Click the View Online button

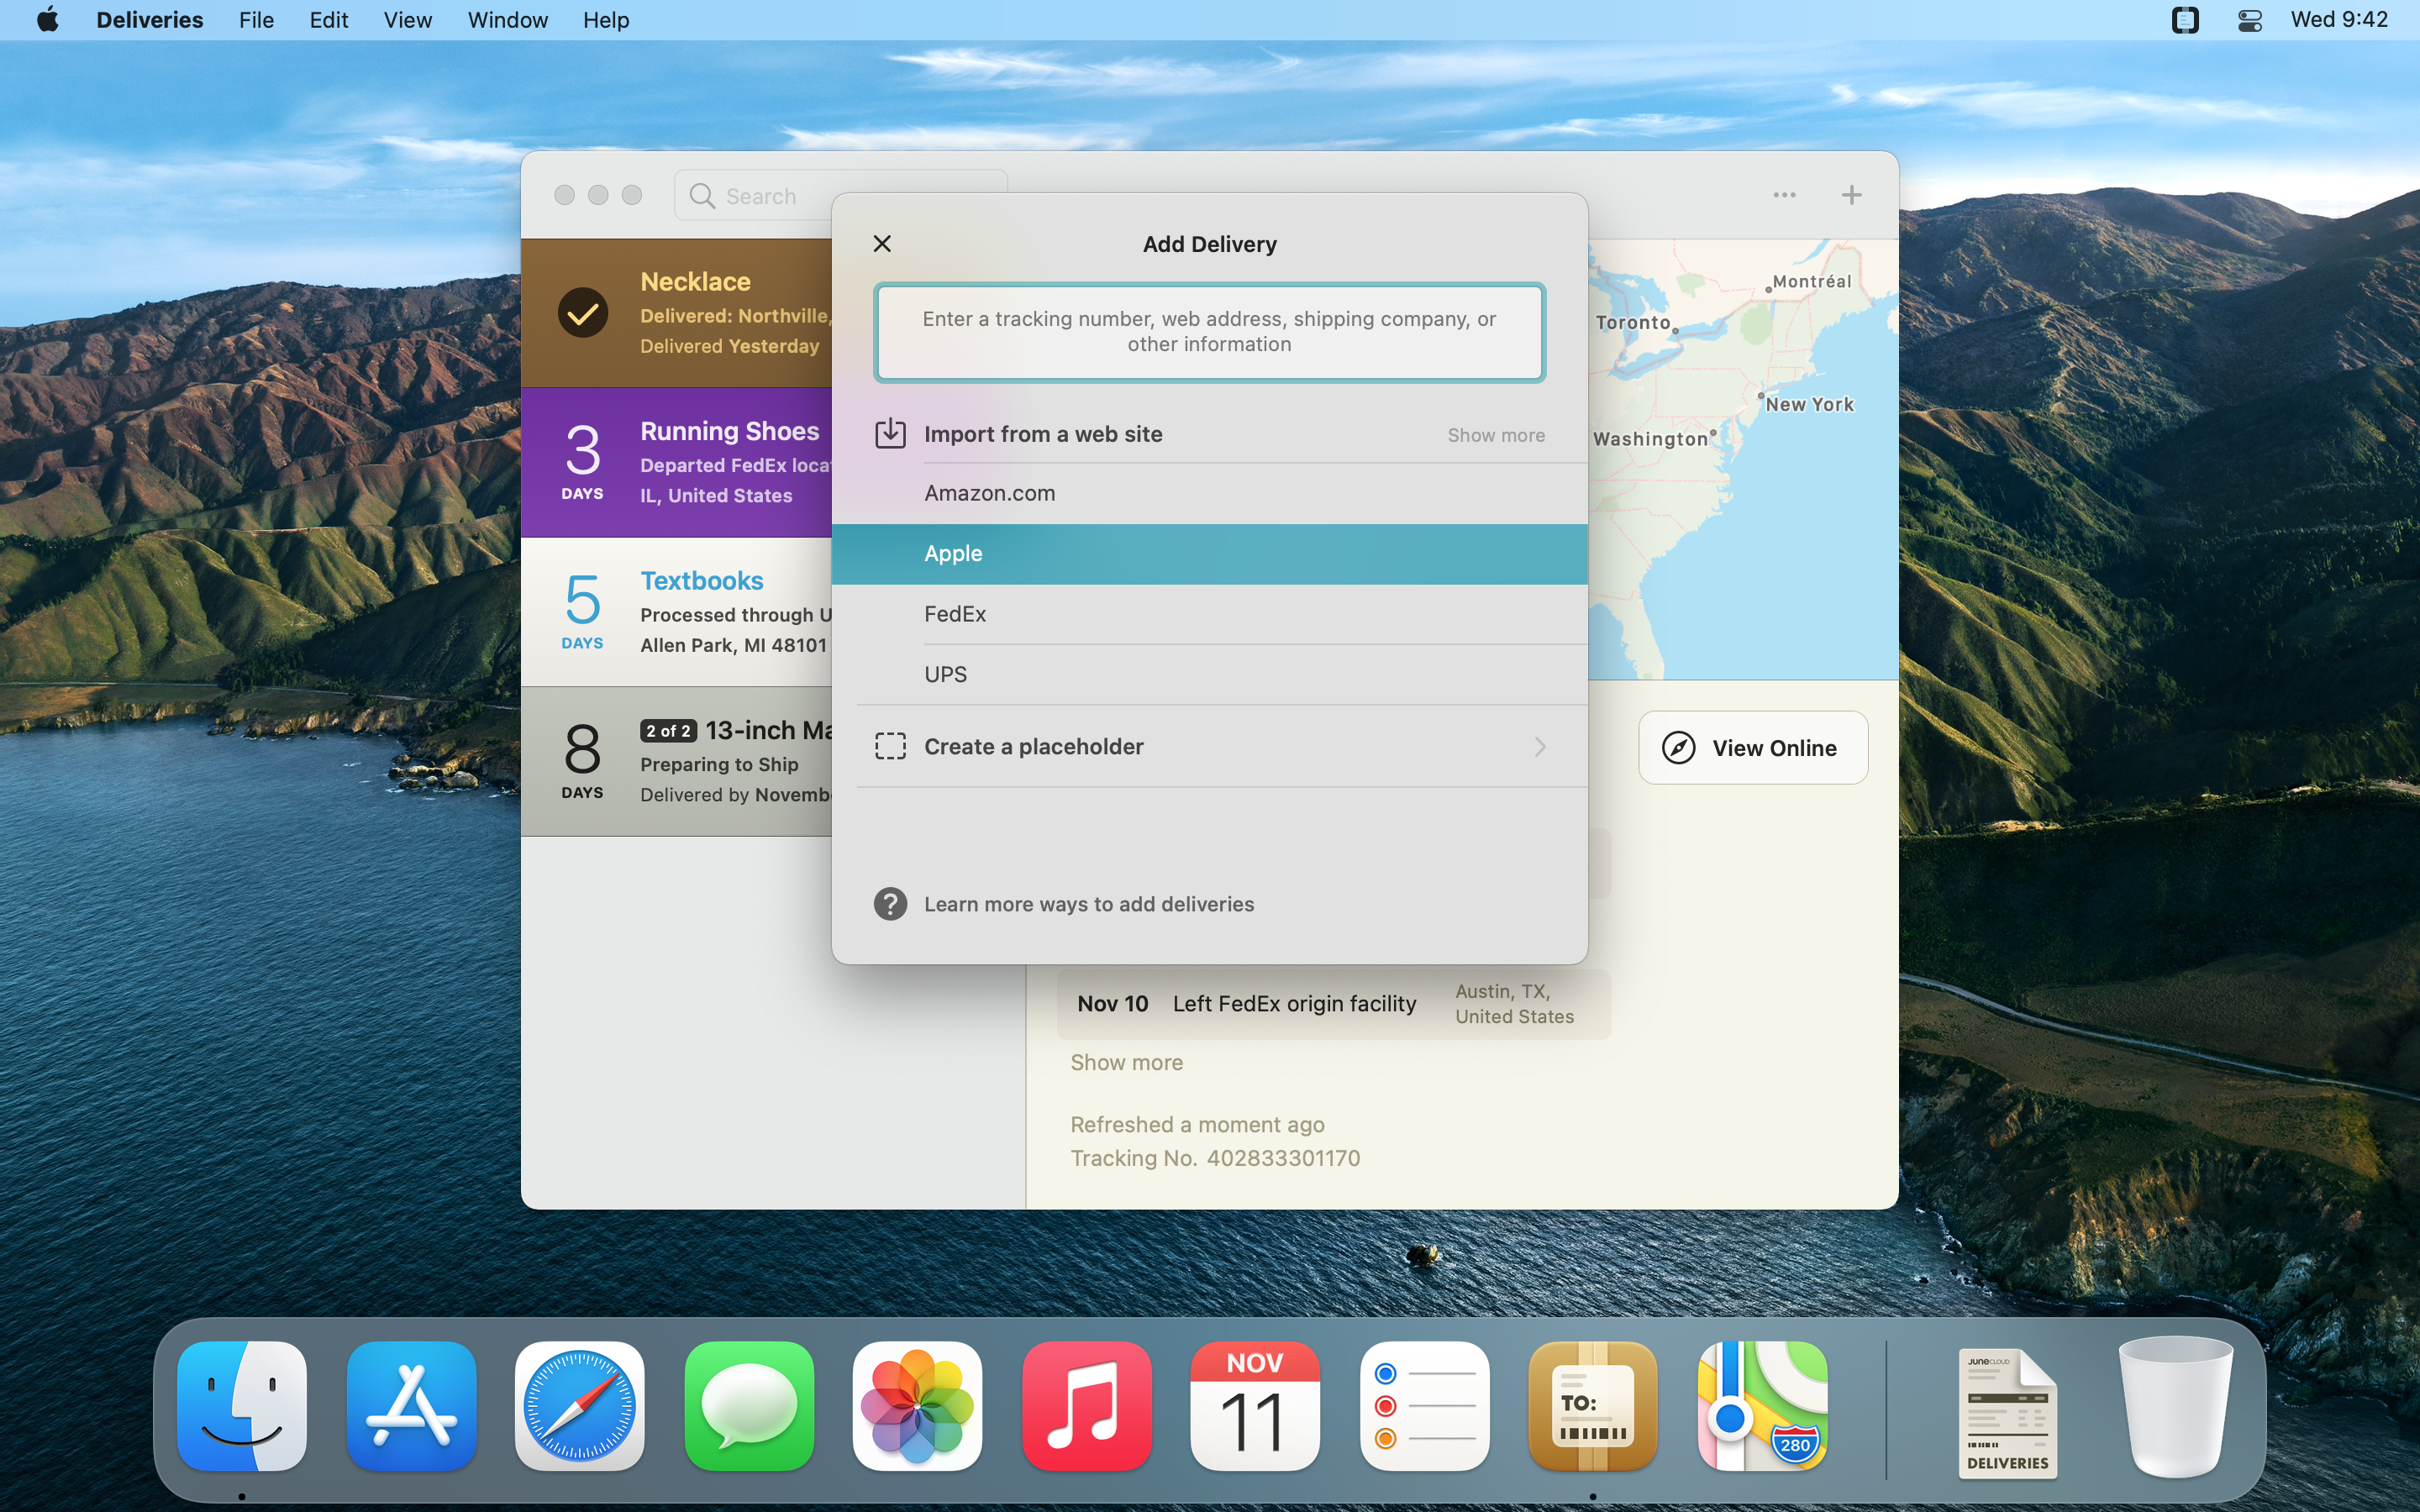[x=1752, y=747]
